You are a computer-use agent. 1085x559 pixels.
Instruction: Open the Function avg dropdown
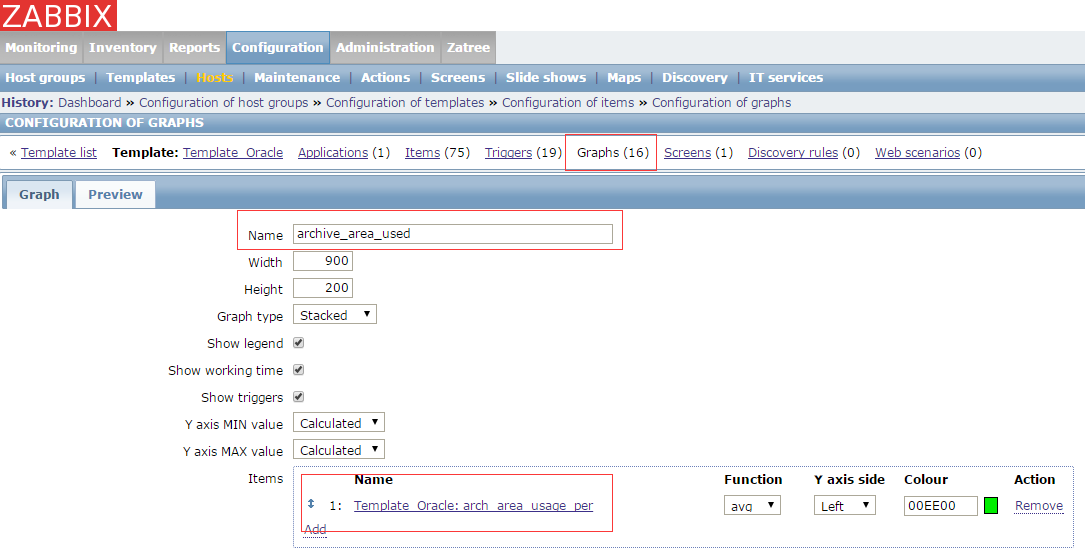[753, 506]
